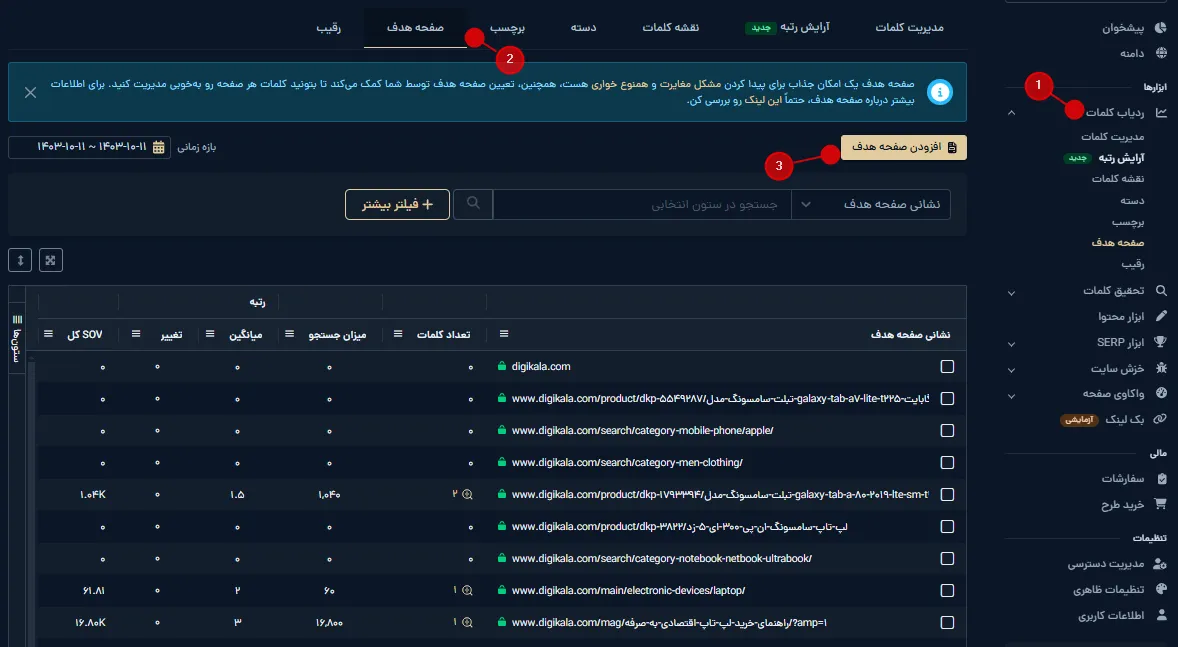Check the digikala.com row checkbox
This screenshot has width=1178, height=647.
(x=947, y=367)
